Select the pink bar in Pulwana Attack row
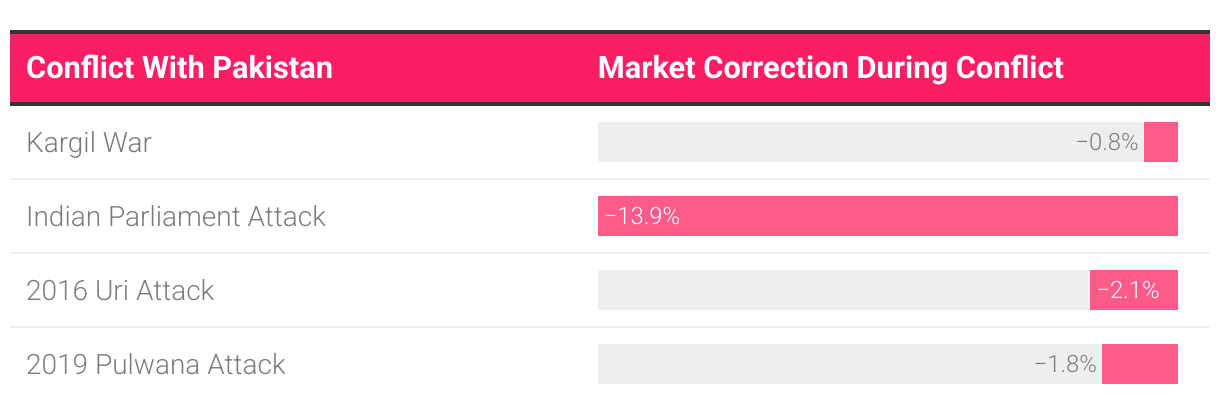Viewport: 1220px width, 410px height. point(1140,364)
